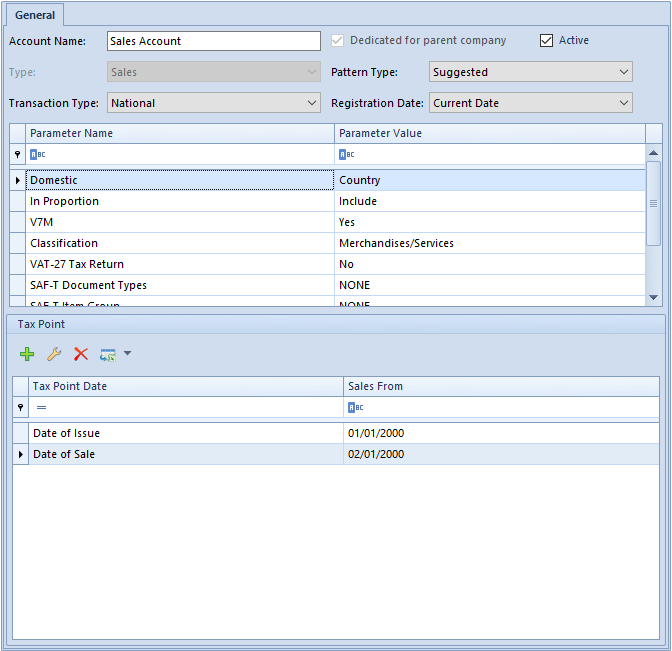Click the Tax Point section header
Screen dimensions: 672x651
coord(336,324)
